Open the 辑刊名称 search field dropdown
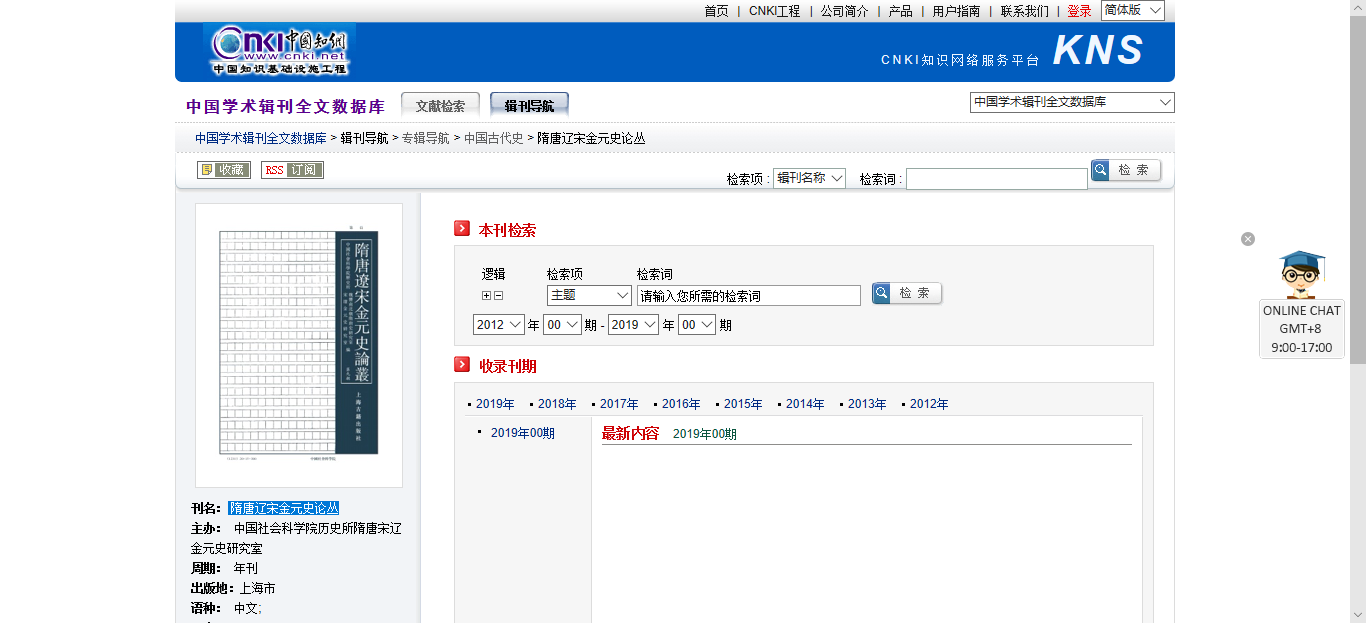The height and width of the screenshot is (623, 1366). click(x=810, y=178)
